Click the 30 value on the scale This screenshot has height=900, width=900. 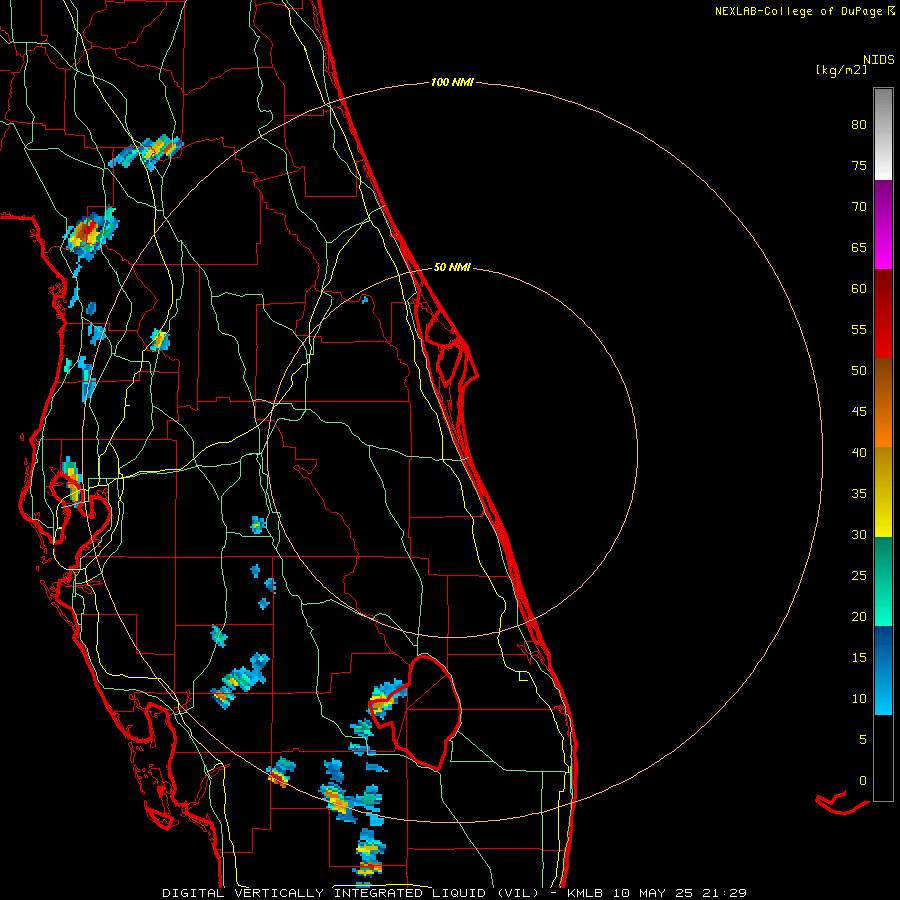coord(859,534)
